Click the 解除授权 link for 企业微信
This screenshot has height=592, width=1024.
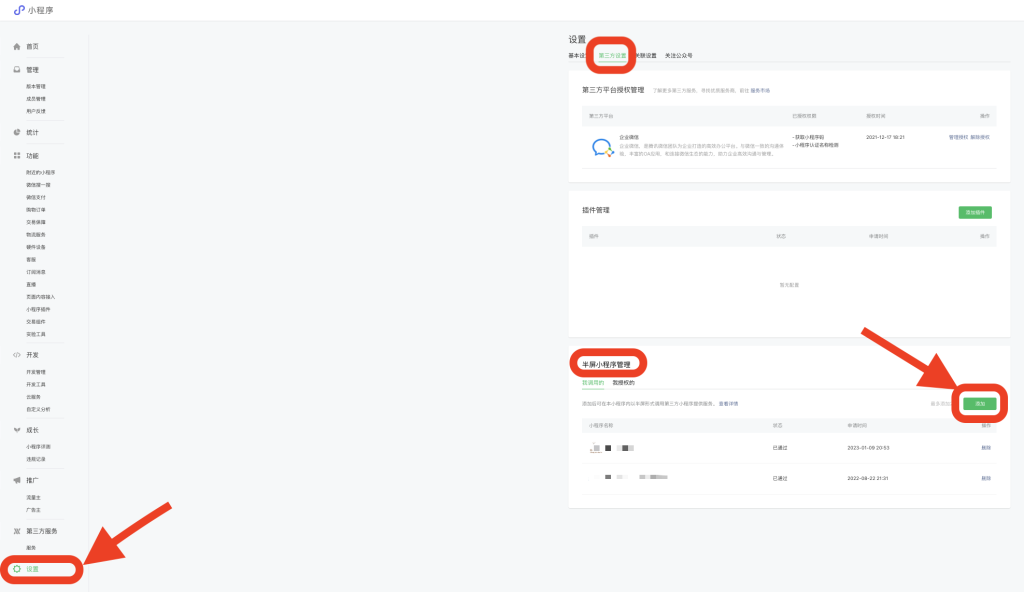coord(980,137)
